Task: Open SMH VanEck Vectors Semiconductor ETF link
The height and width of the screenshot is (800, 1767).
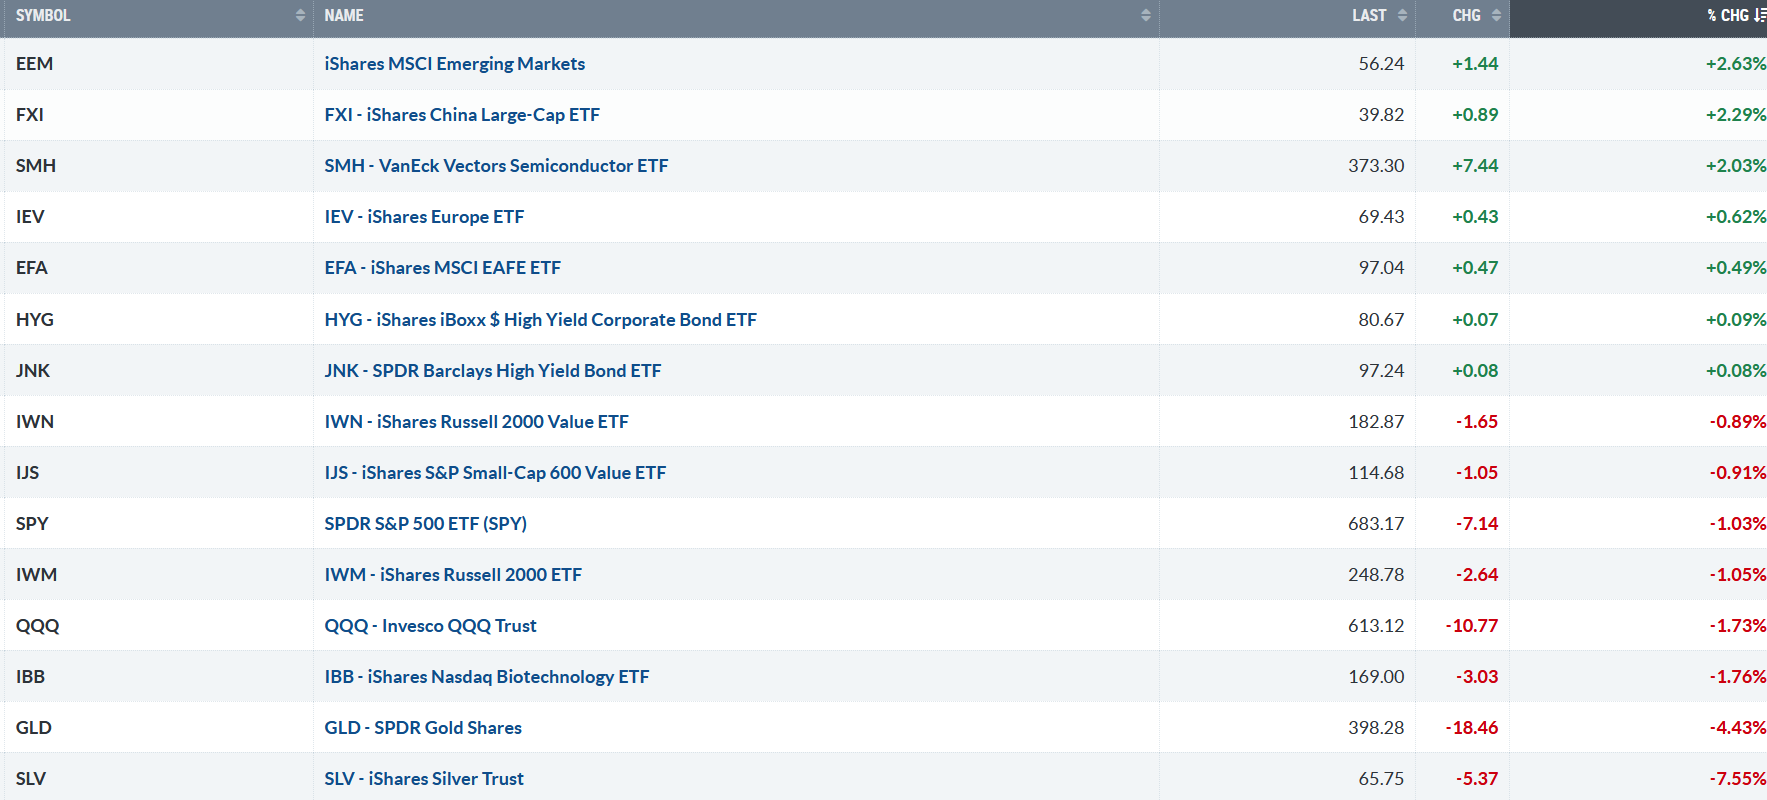Action: (495, 166)
